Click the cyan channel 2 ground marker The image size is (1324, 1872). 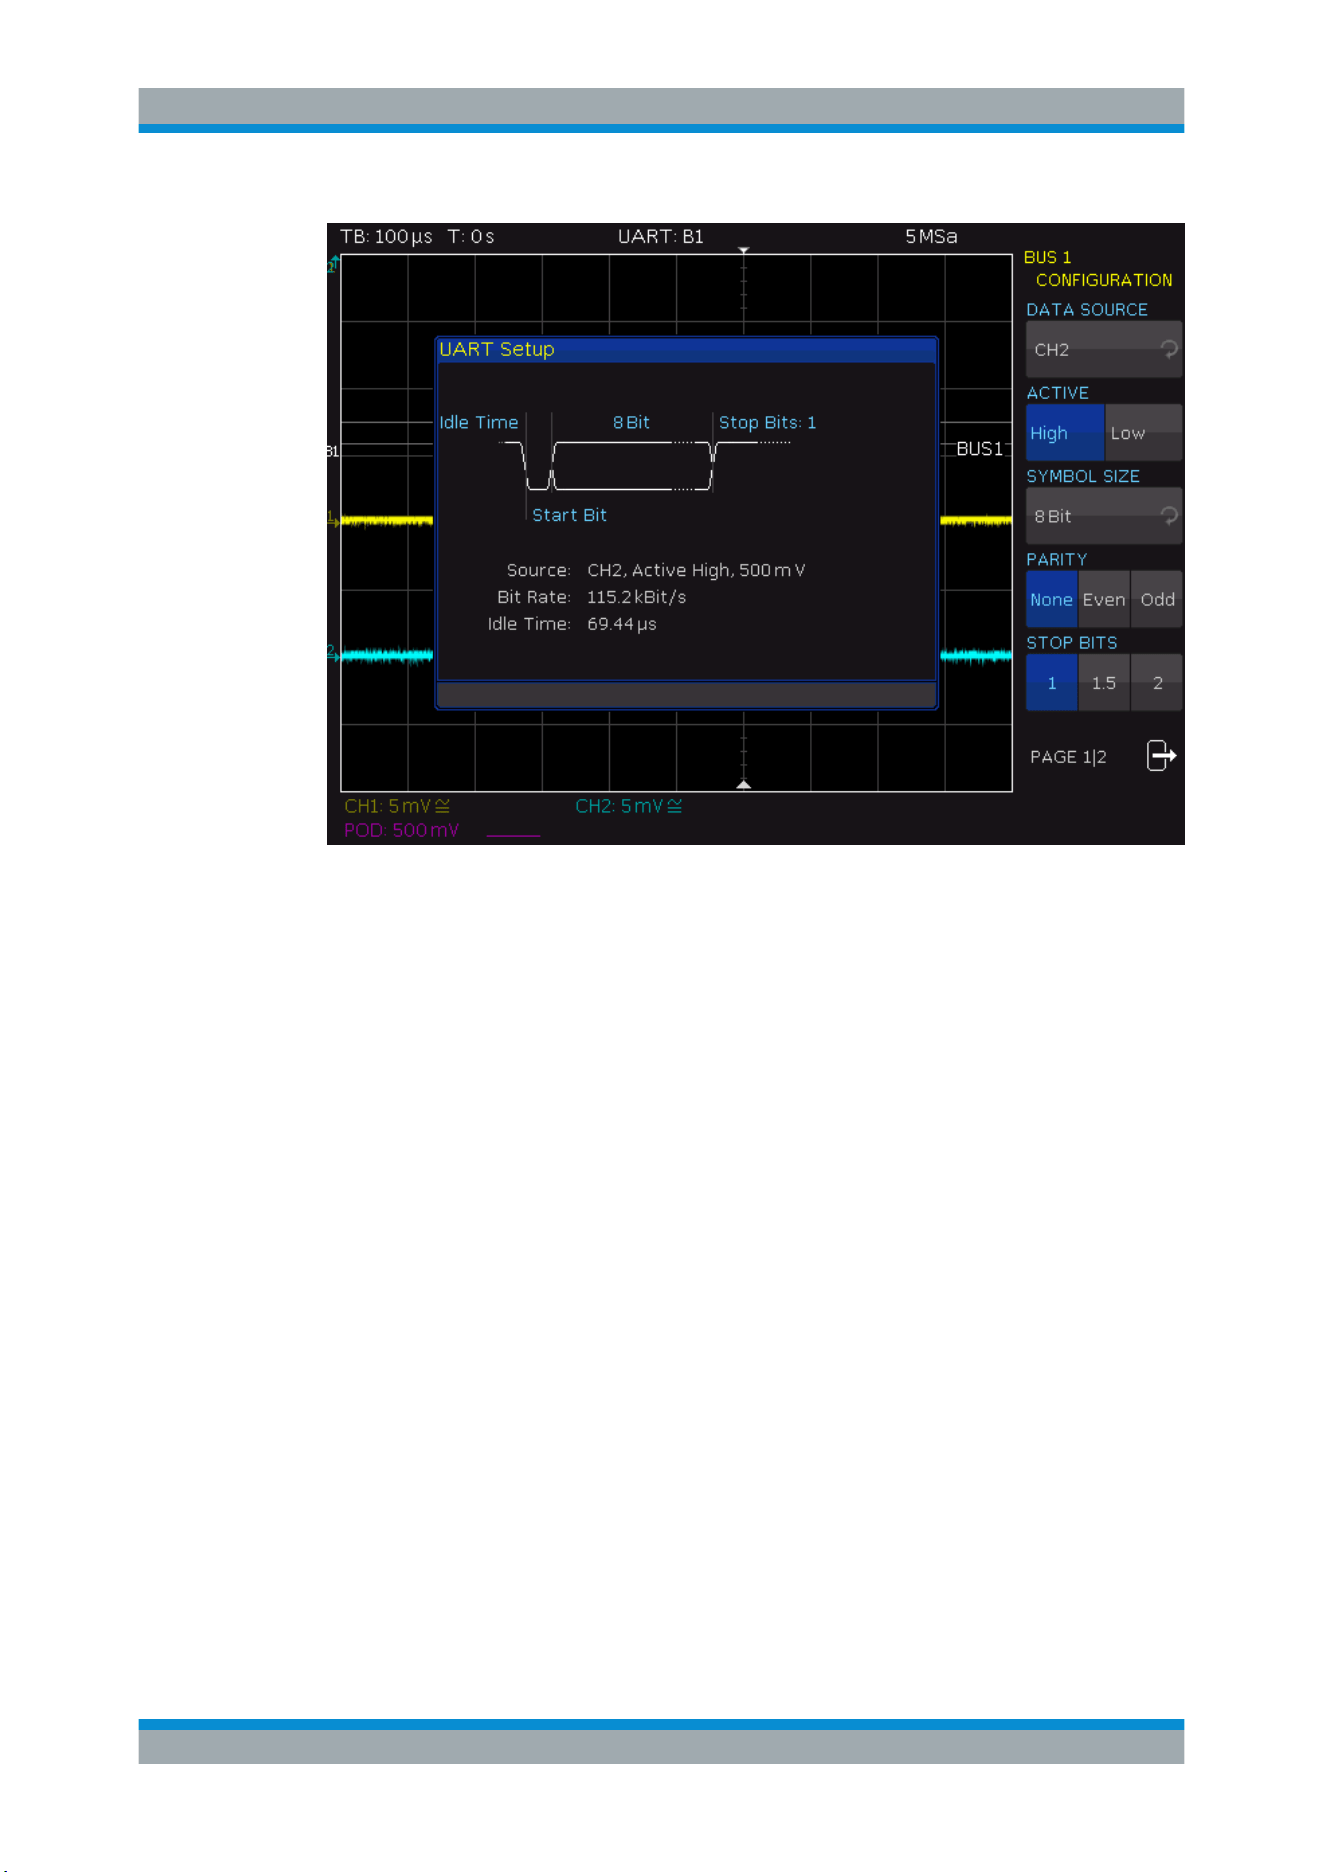pyautogui.click(x=332, y=652)
